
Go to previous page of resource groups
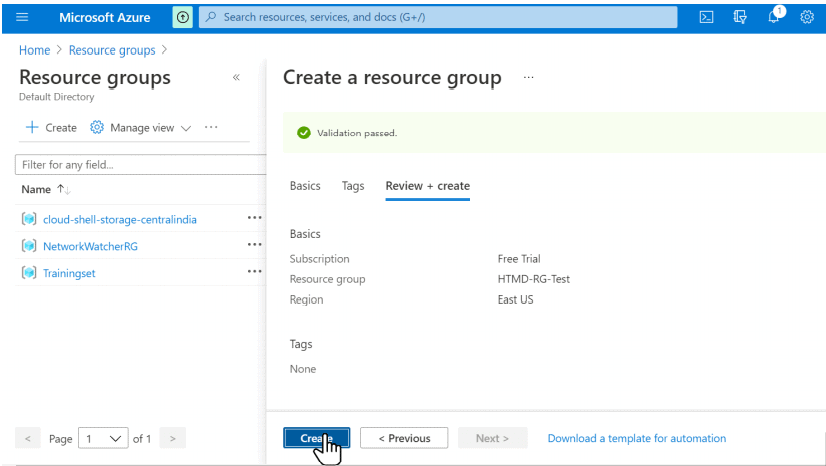[x=28, y=438]
